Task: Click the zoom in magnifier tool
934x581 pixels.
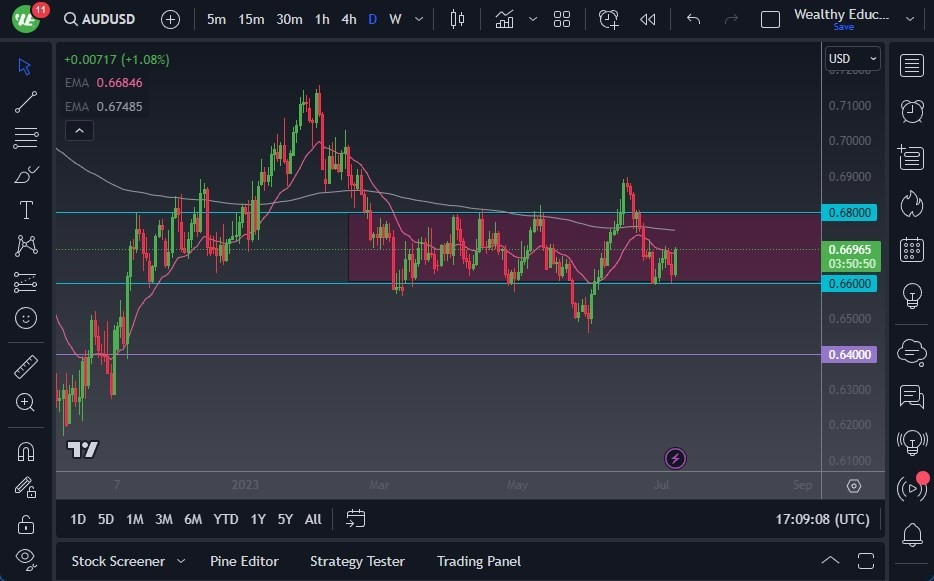Action: pyautogui.click(x=26, y=402)
